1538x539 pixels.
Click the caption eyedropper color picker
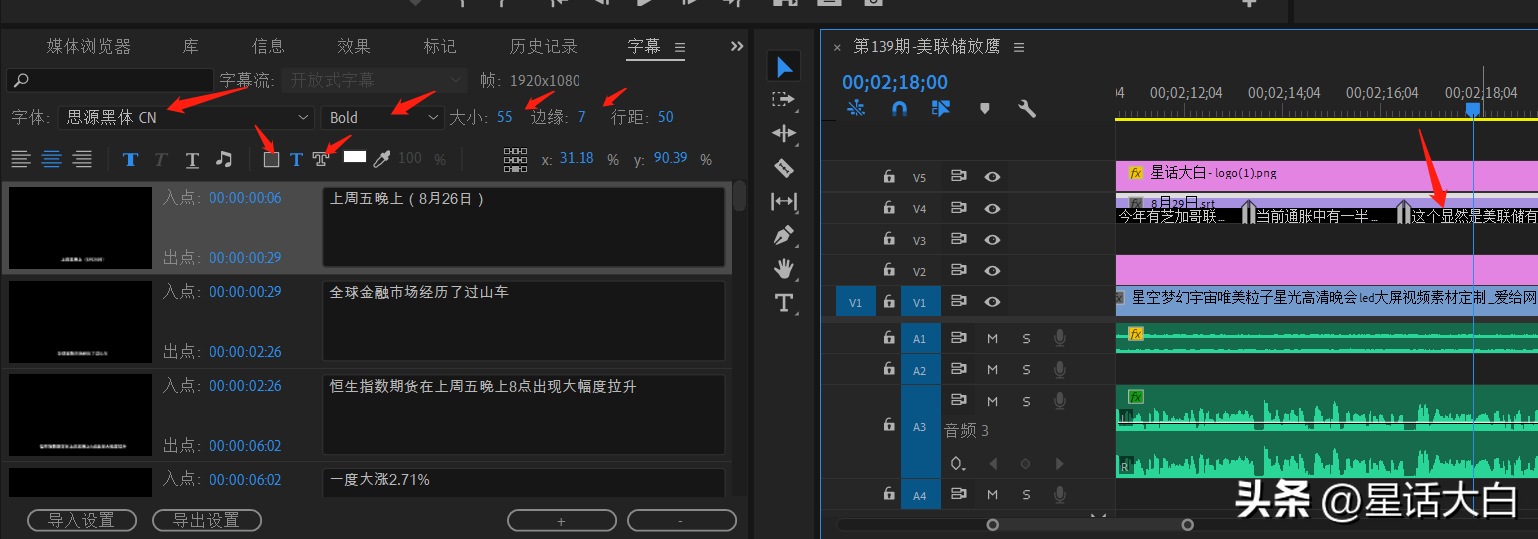[381, 158]
